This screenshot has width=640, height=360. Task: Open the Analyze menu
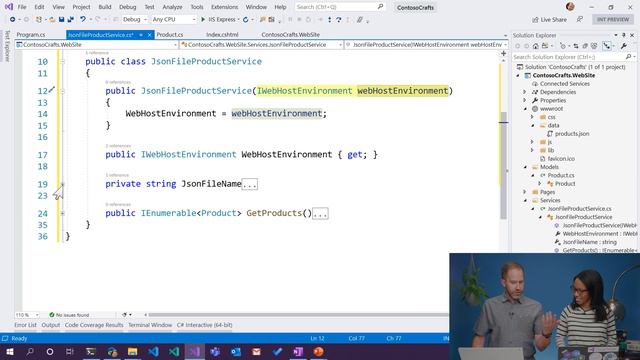(172, 7)
